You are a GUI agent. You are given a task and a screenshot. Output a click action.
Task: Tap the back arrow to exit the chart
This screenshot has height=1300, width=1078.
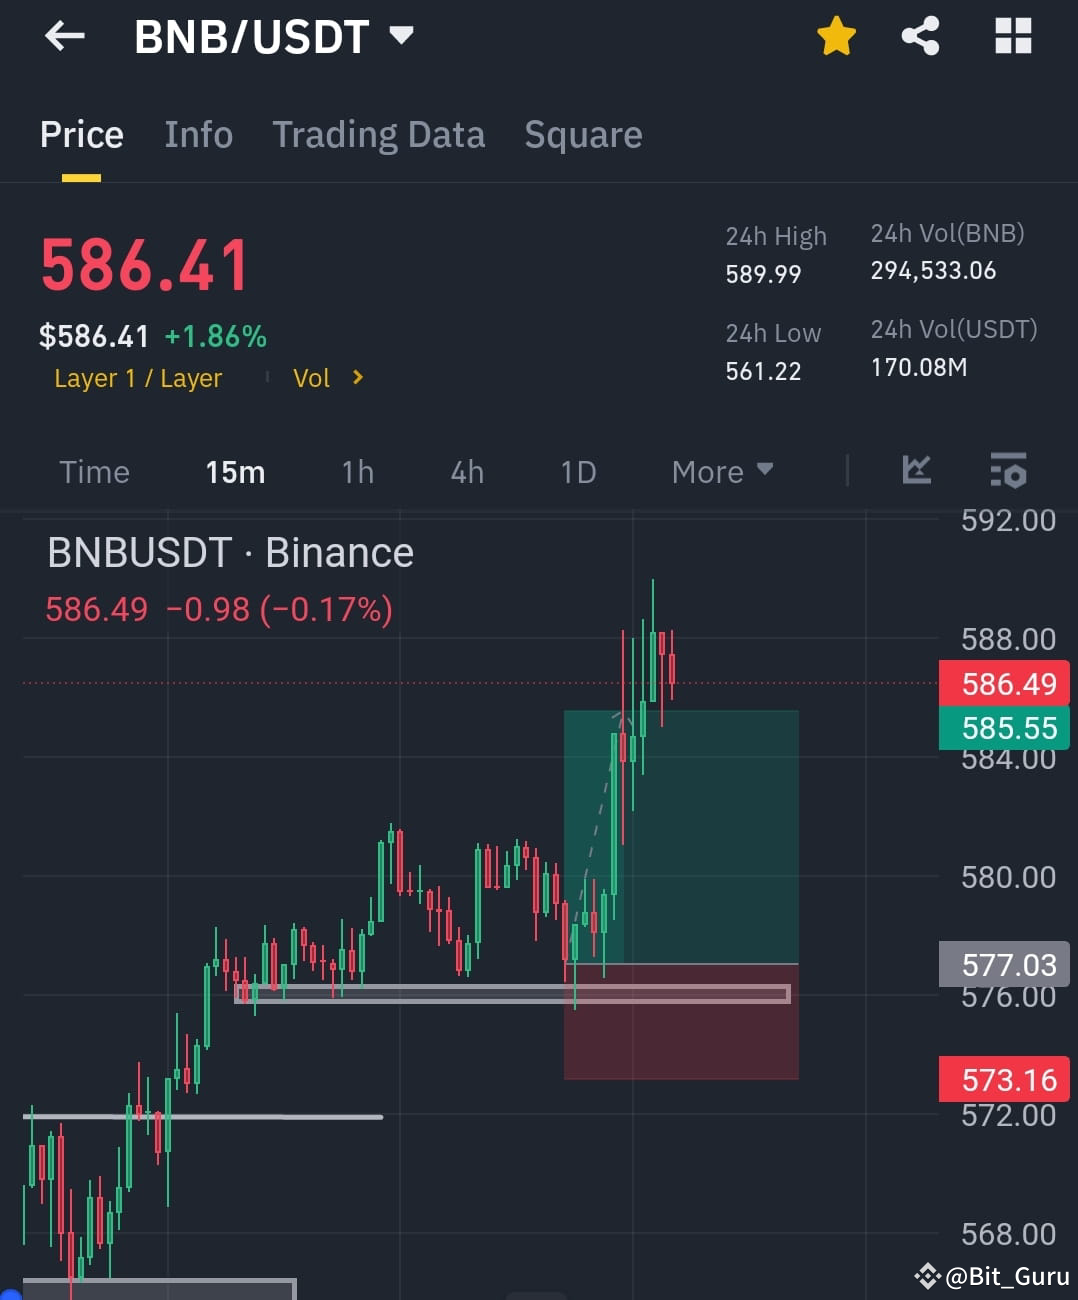click(x=64, y=36)
